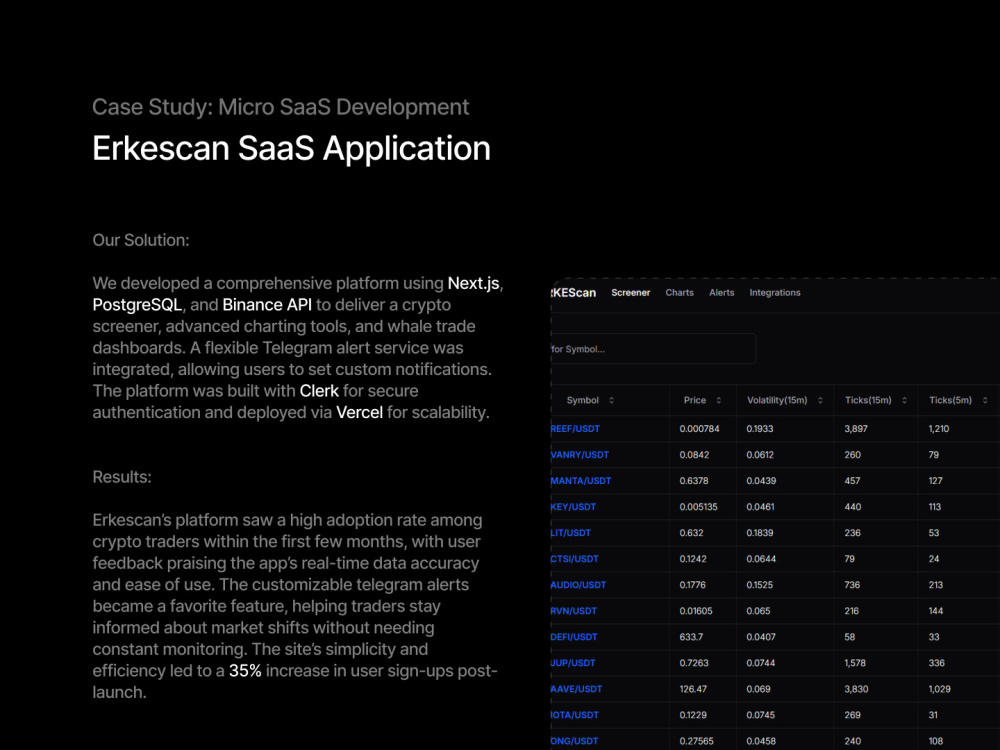This screenshot has width=1000, height=750.
Task: Switch to the Charts tab
Action: tap(679, 293)
